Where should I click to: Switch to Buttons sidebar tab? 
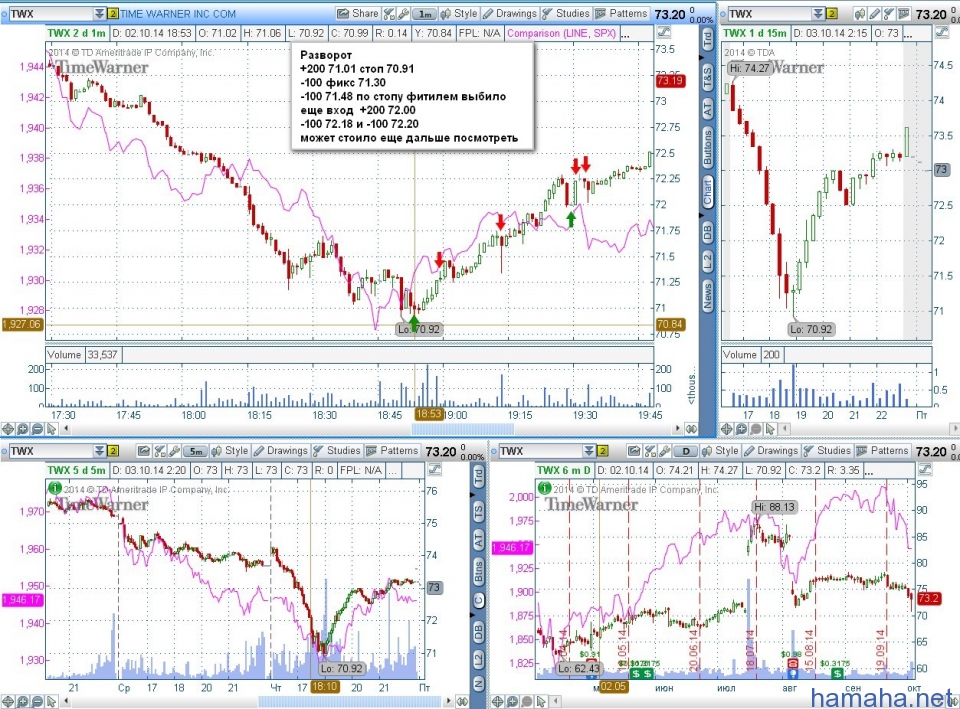pyautogui.click(x=707, y=148)
